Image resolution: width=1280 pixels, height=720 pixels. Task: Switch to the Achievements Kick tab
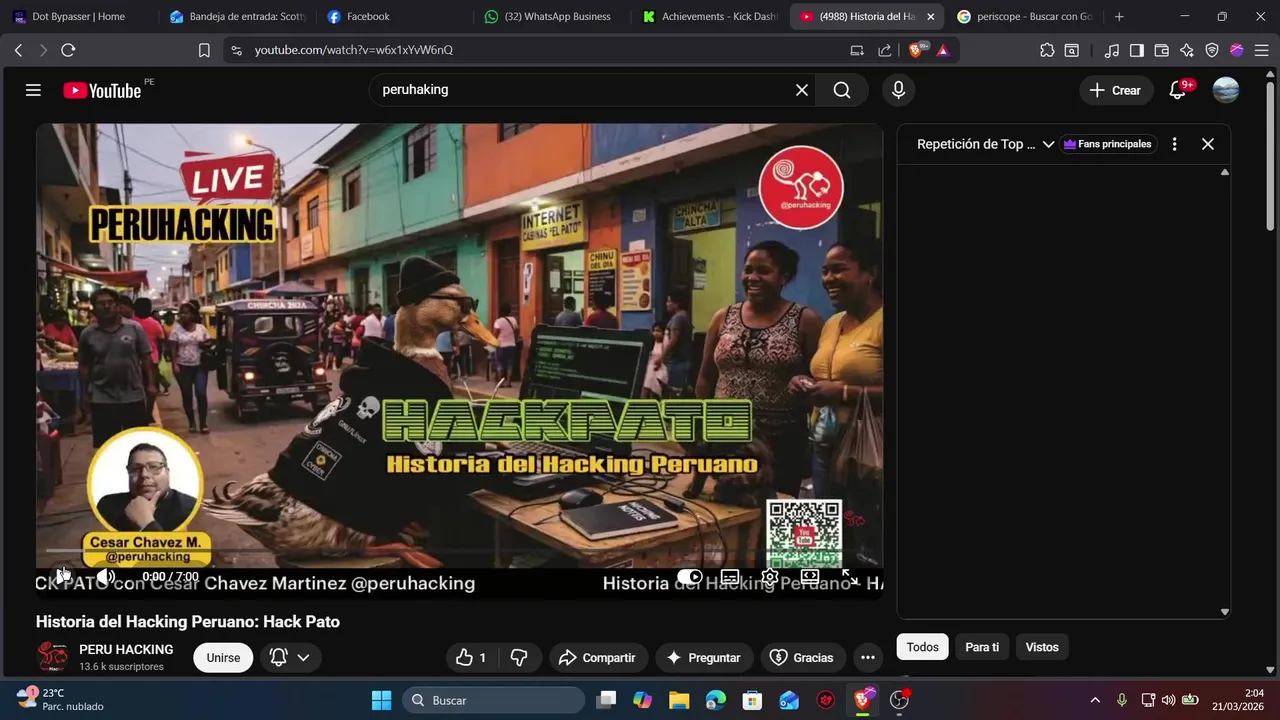(708, 17)
